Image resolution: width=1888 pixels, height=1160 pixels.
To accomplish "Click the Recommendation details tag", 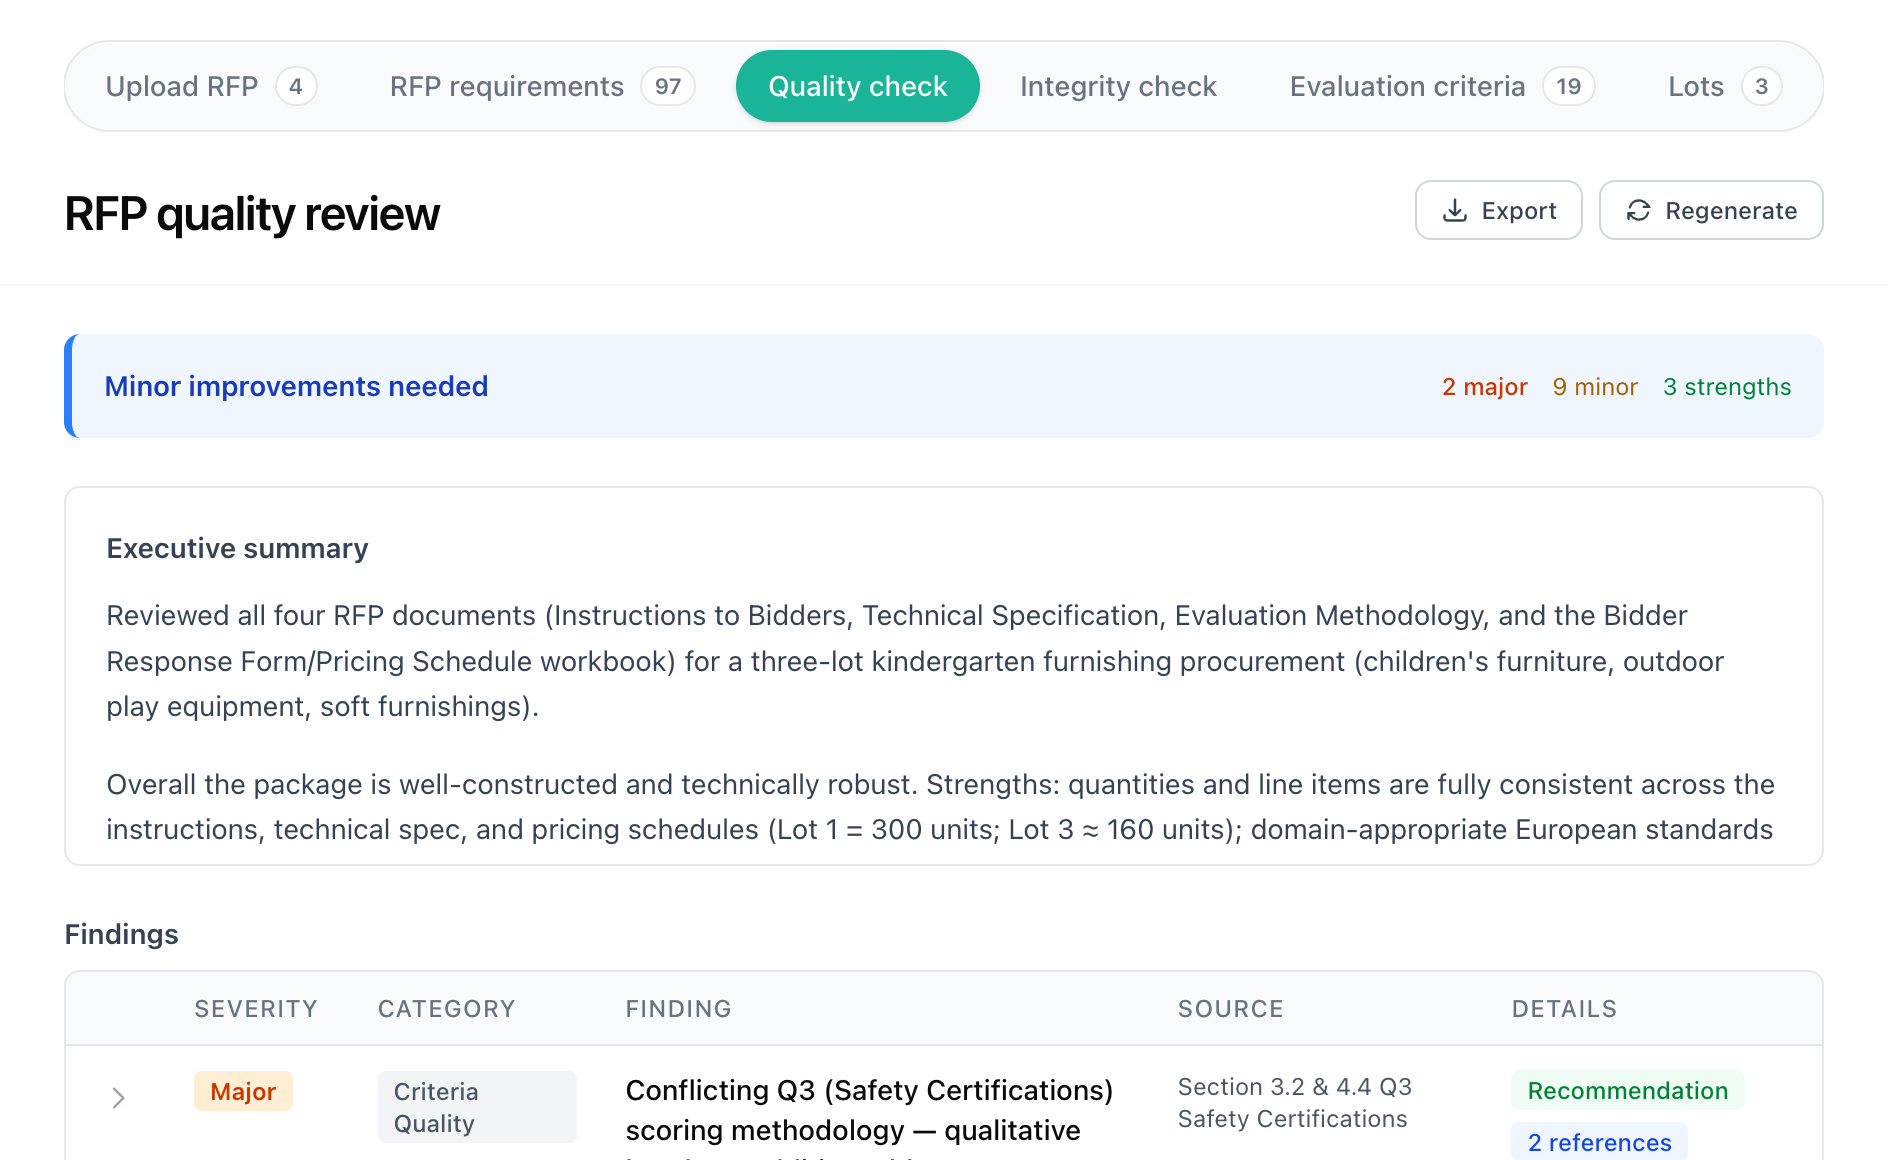I will pos(1627,1091).
